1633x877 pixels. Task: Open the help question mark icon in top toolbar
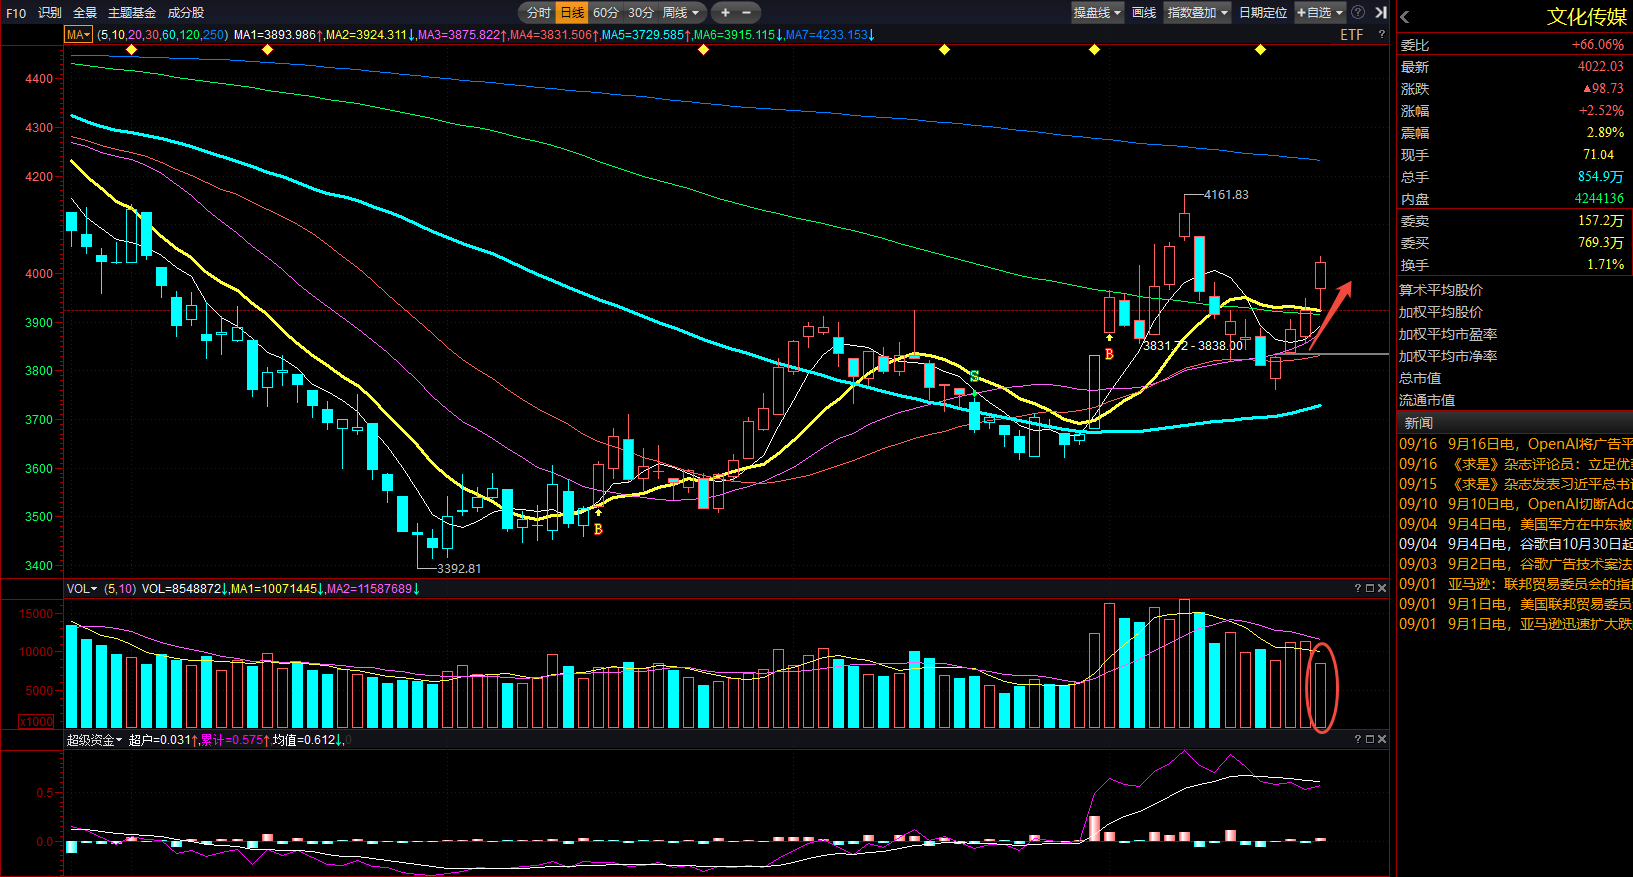point(1358,12)
